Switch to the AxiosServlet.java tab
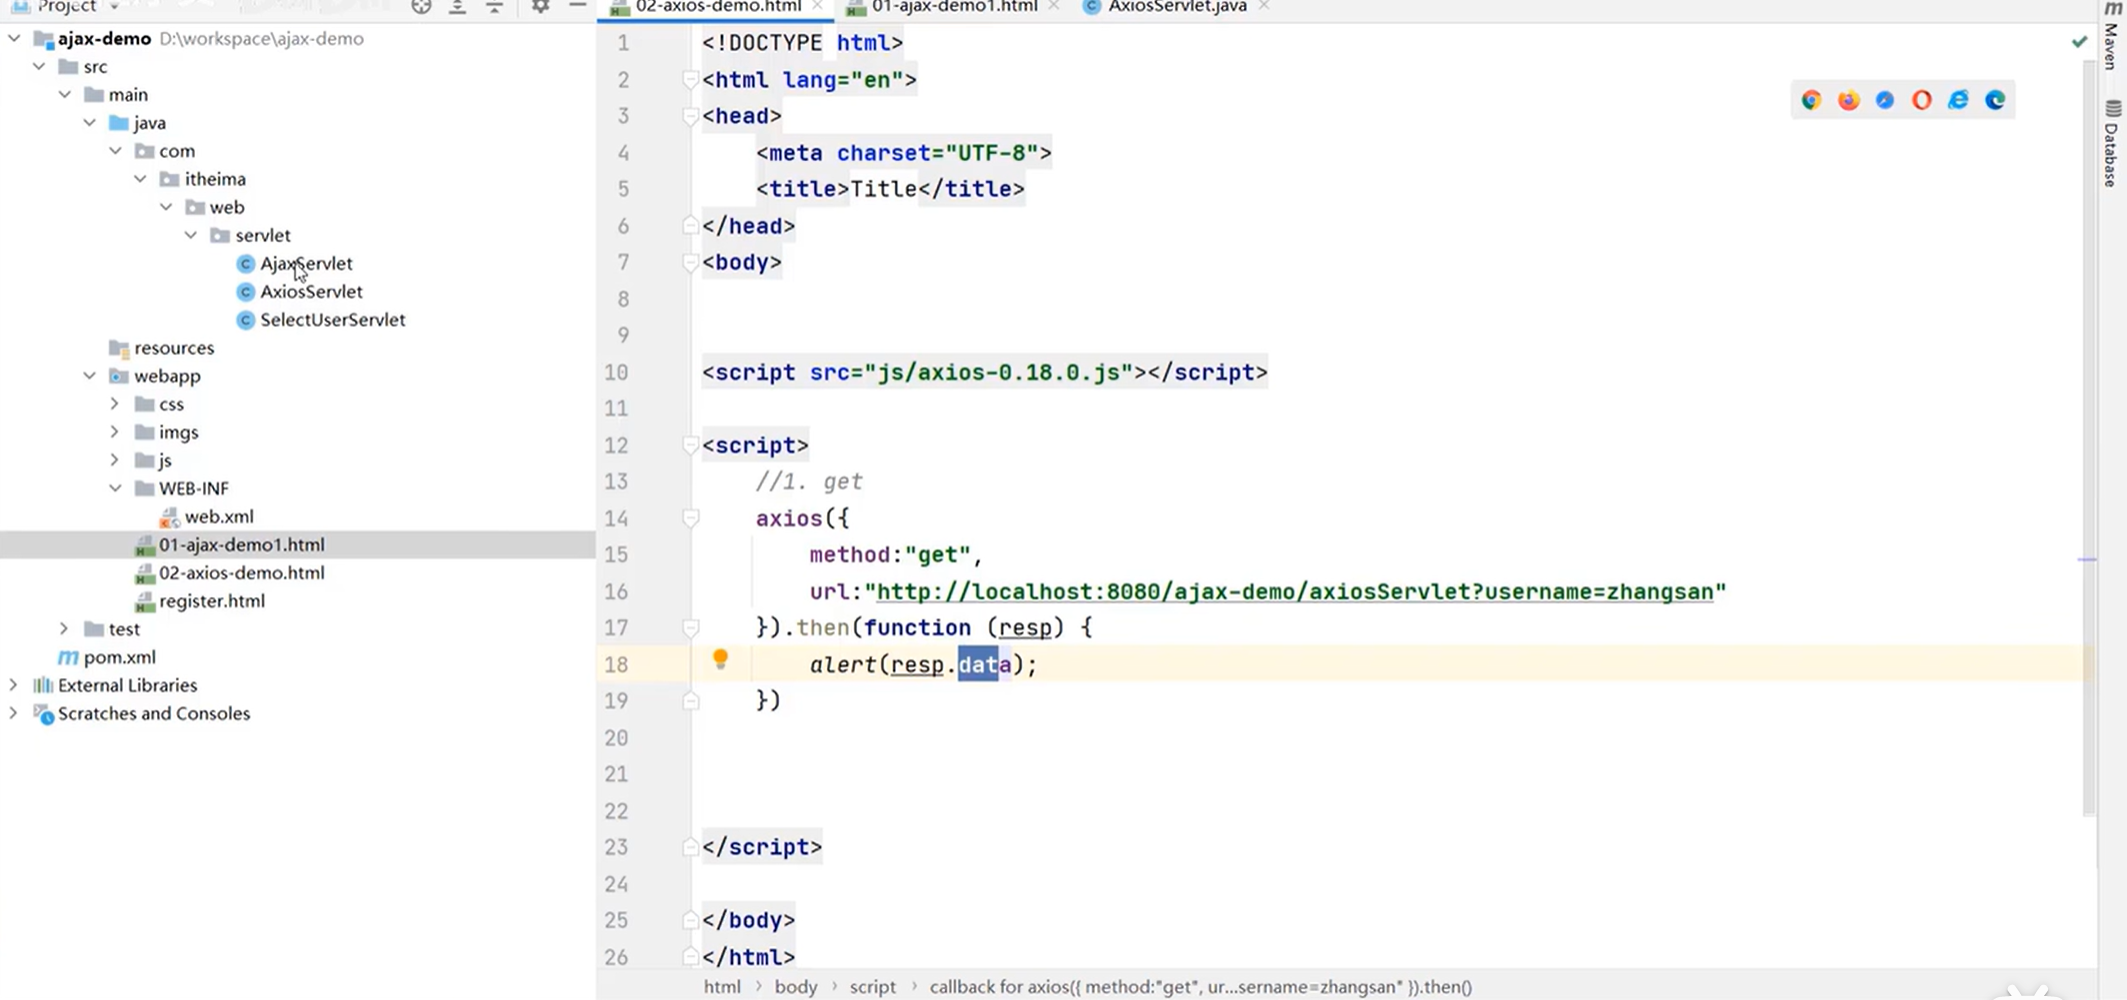Image resolution: width=2127 pixels, height=1000 pixels. pyautogui.click(x=1176, y=6)
